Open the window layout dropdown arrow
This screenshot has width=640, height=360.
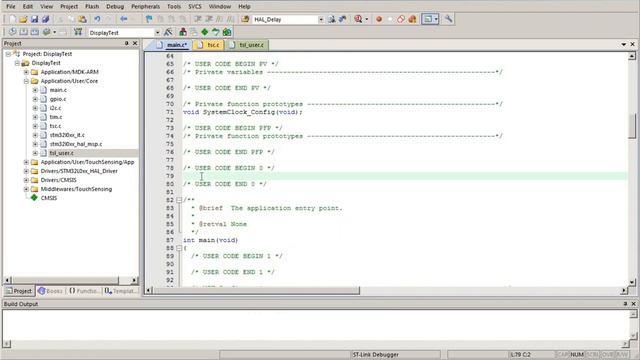click(x=436, y=19)
